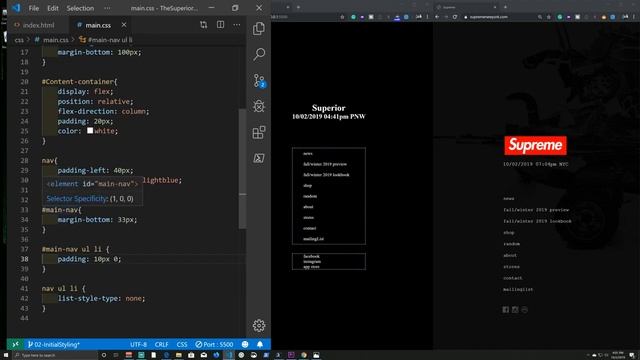
Task: Click the mailinglist link on Superior page
Action: tap(313, 239)
